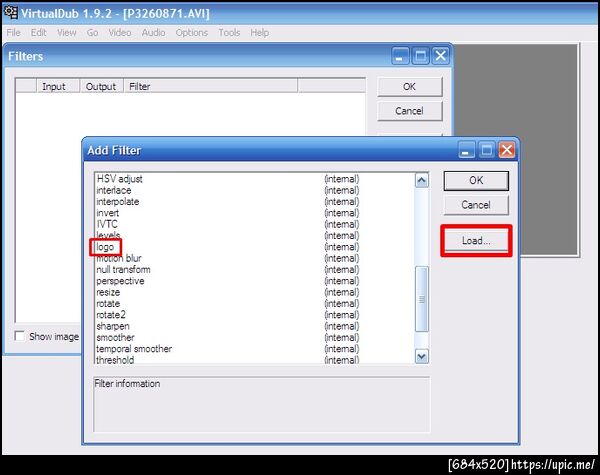This screenshot has width=600, height=475.
Task: Click the filter list scroll down arrow
Action: click(422, 357)
